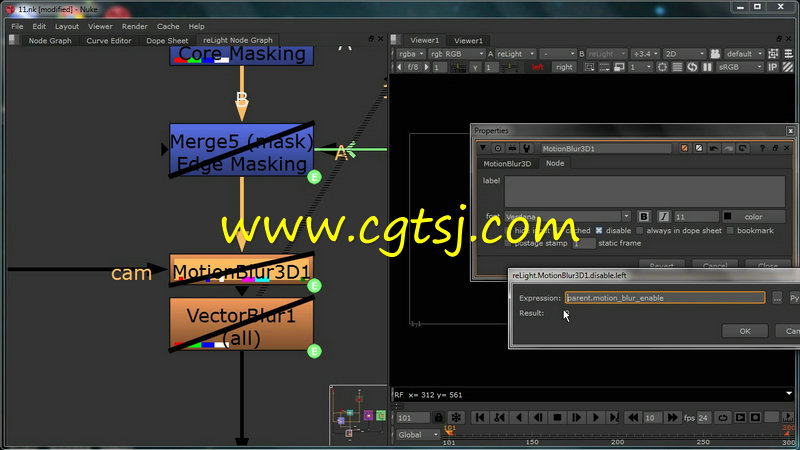Enable always in dope sheet checkbox
Screen dimensions: 800x450
click(x=639, y=231)
